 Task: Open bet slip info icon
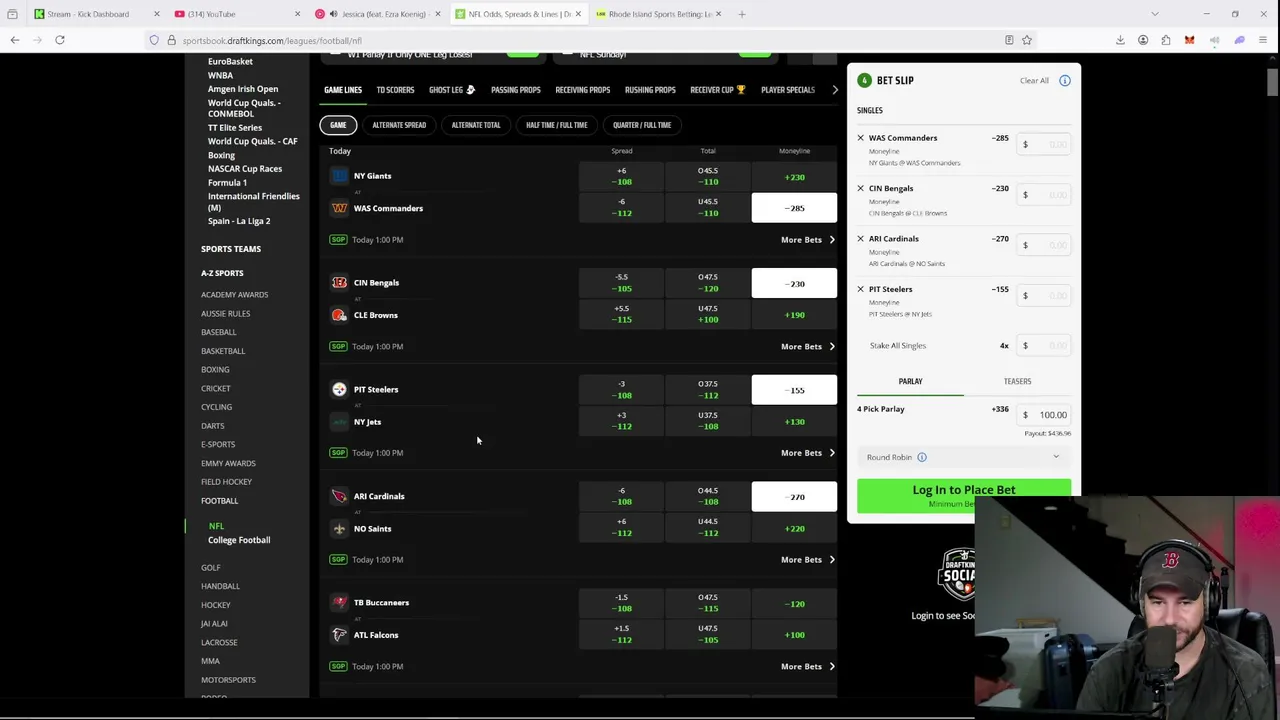[x=1064, y=81]
